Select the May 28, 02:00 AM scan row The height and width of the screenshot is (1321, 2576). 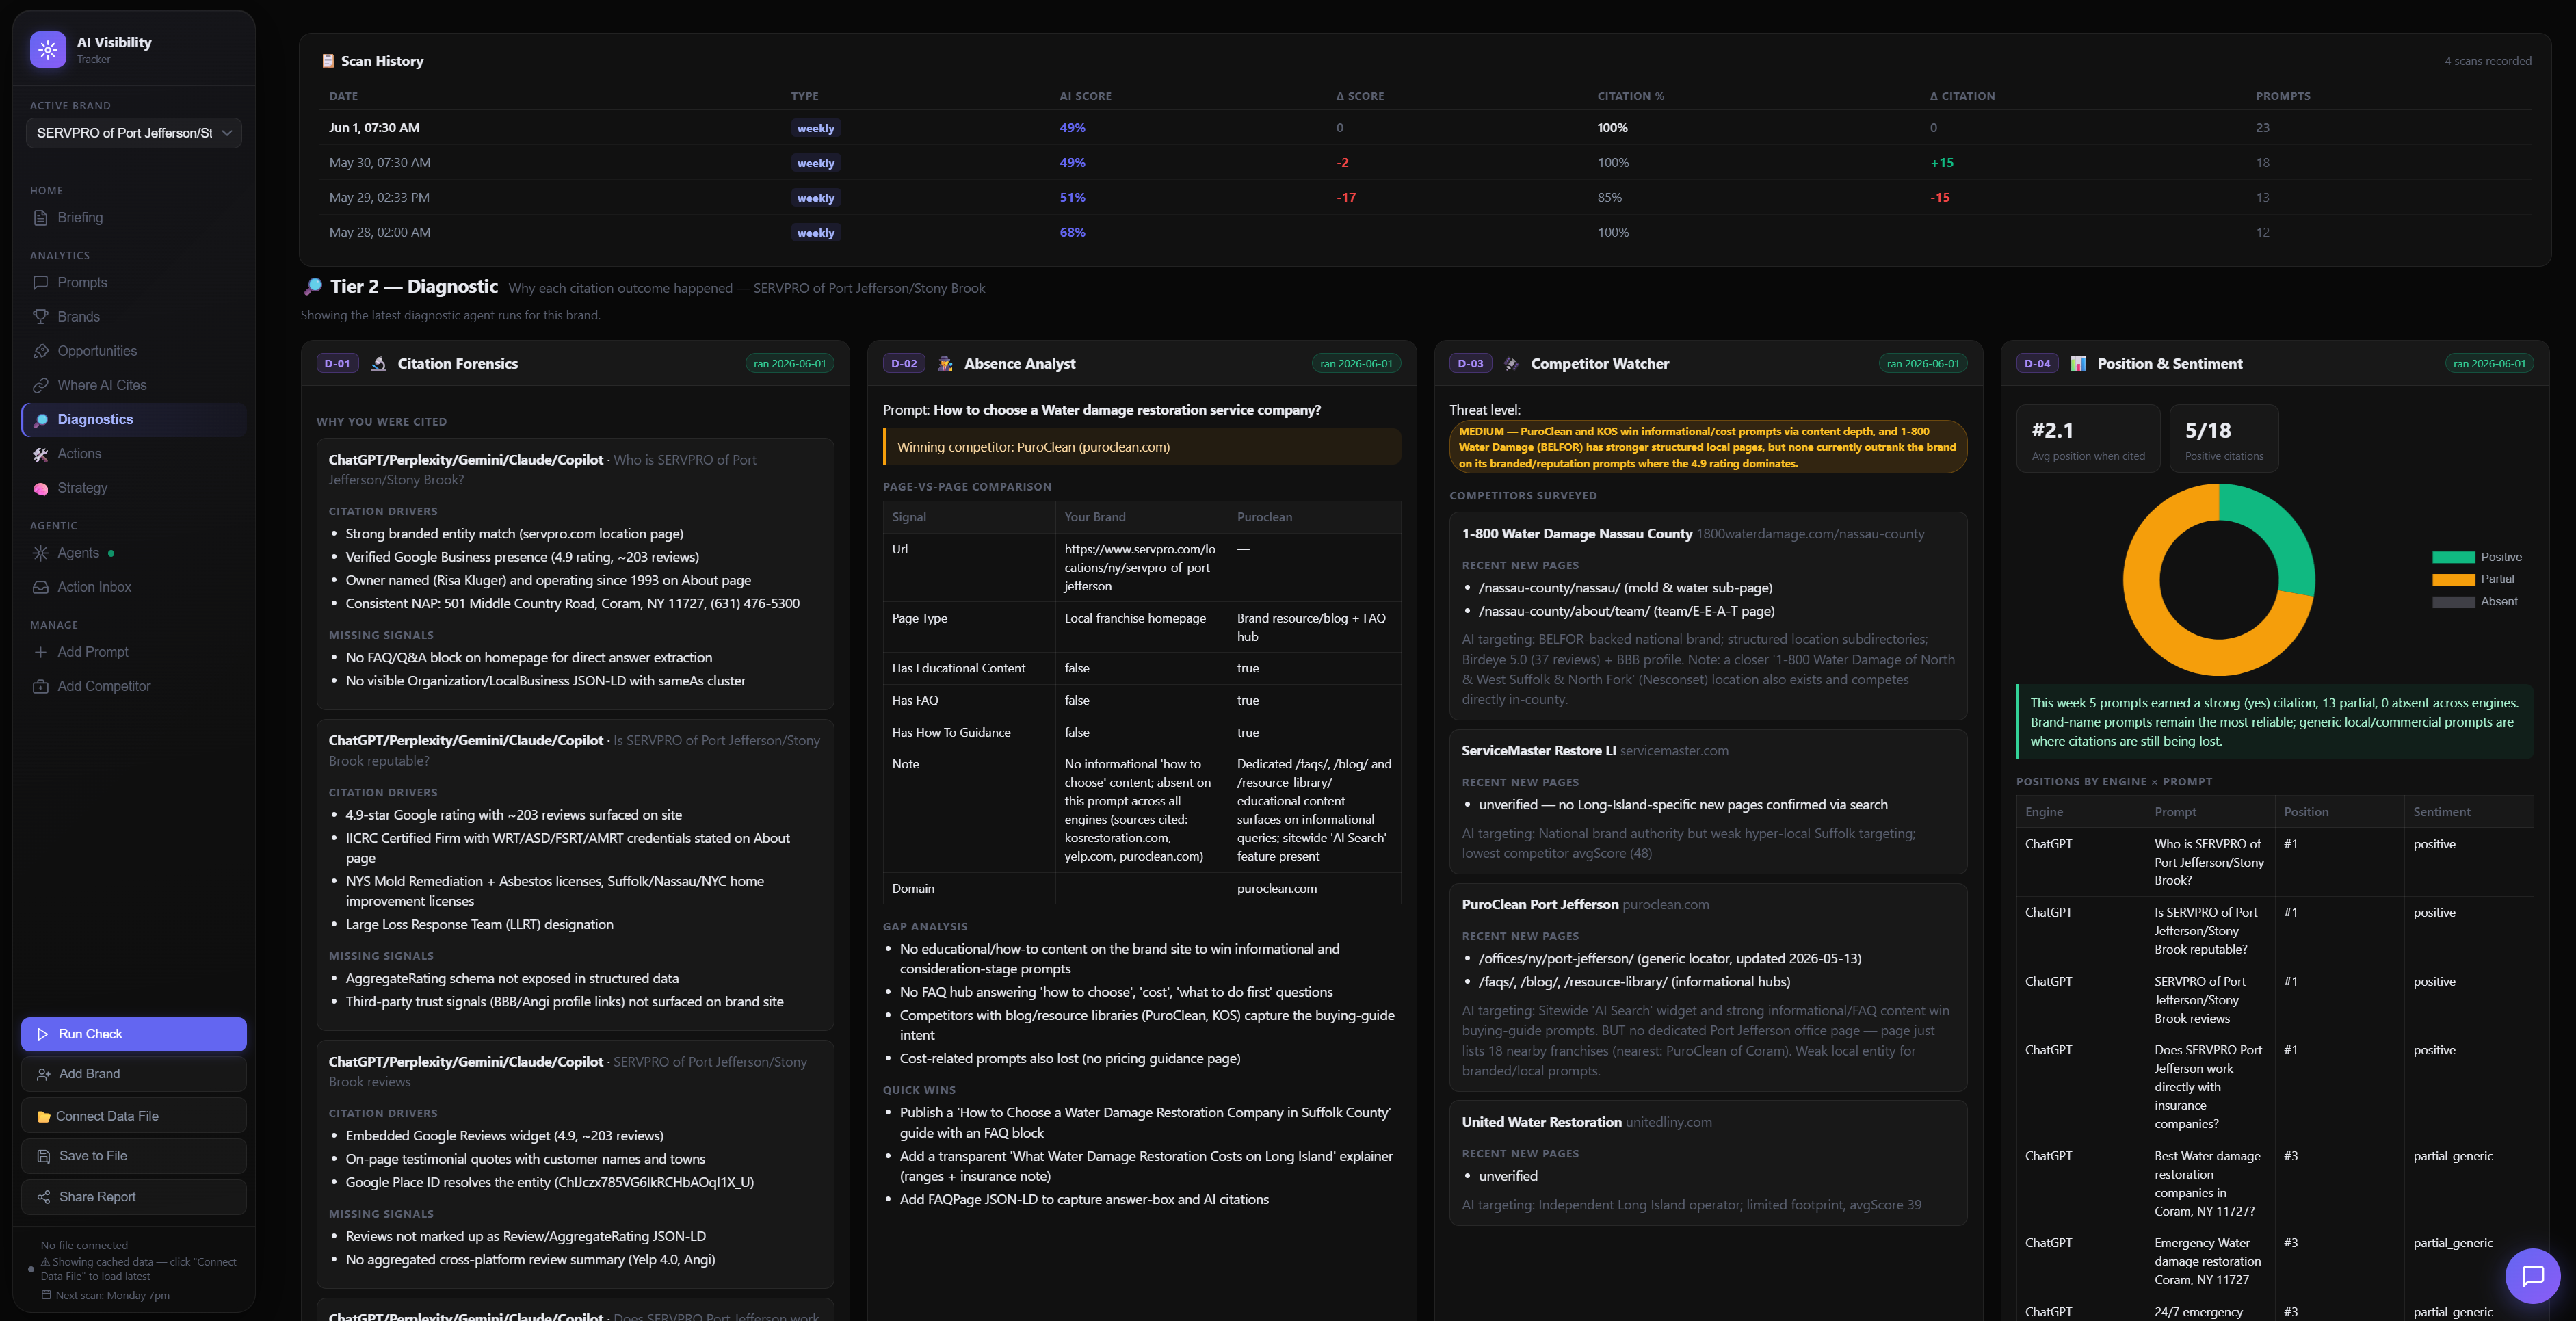[1425, 233]
